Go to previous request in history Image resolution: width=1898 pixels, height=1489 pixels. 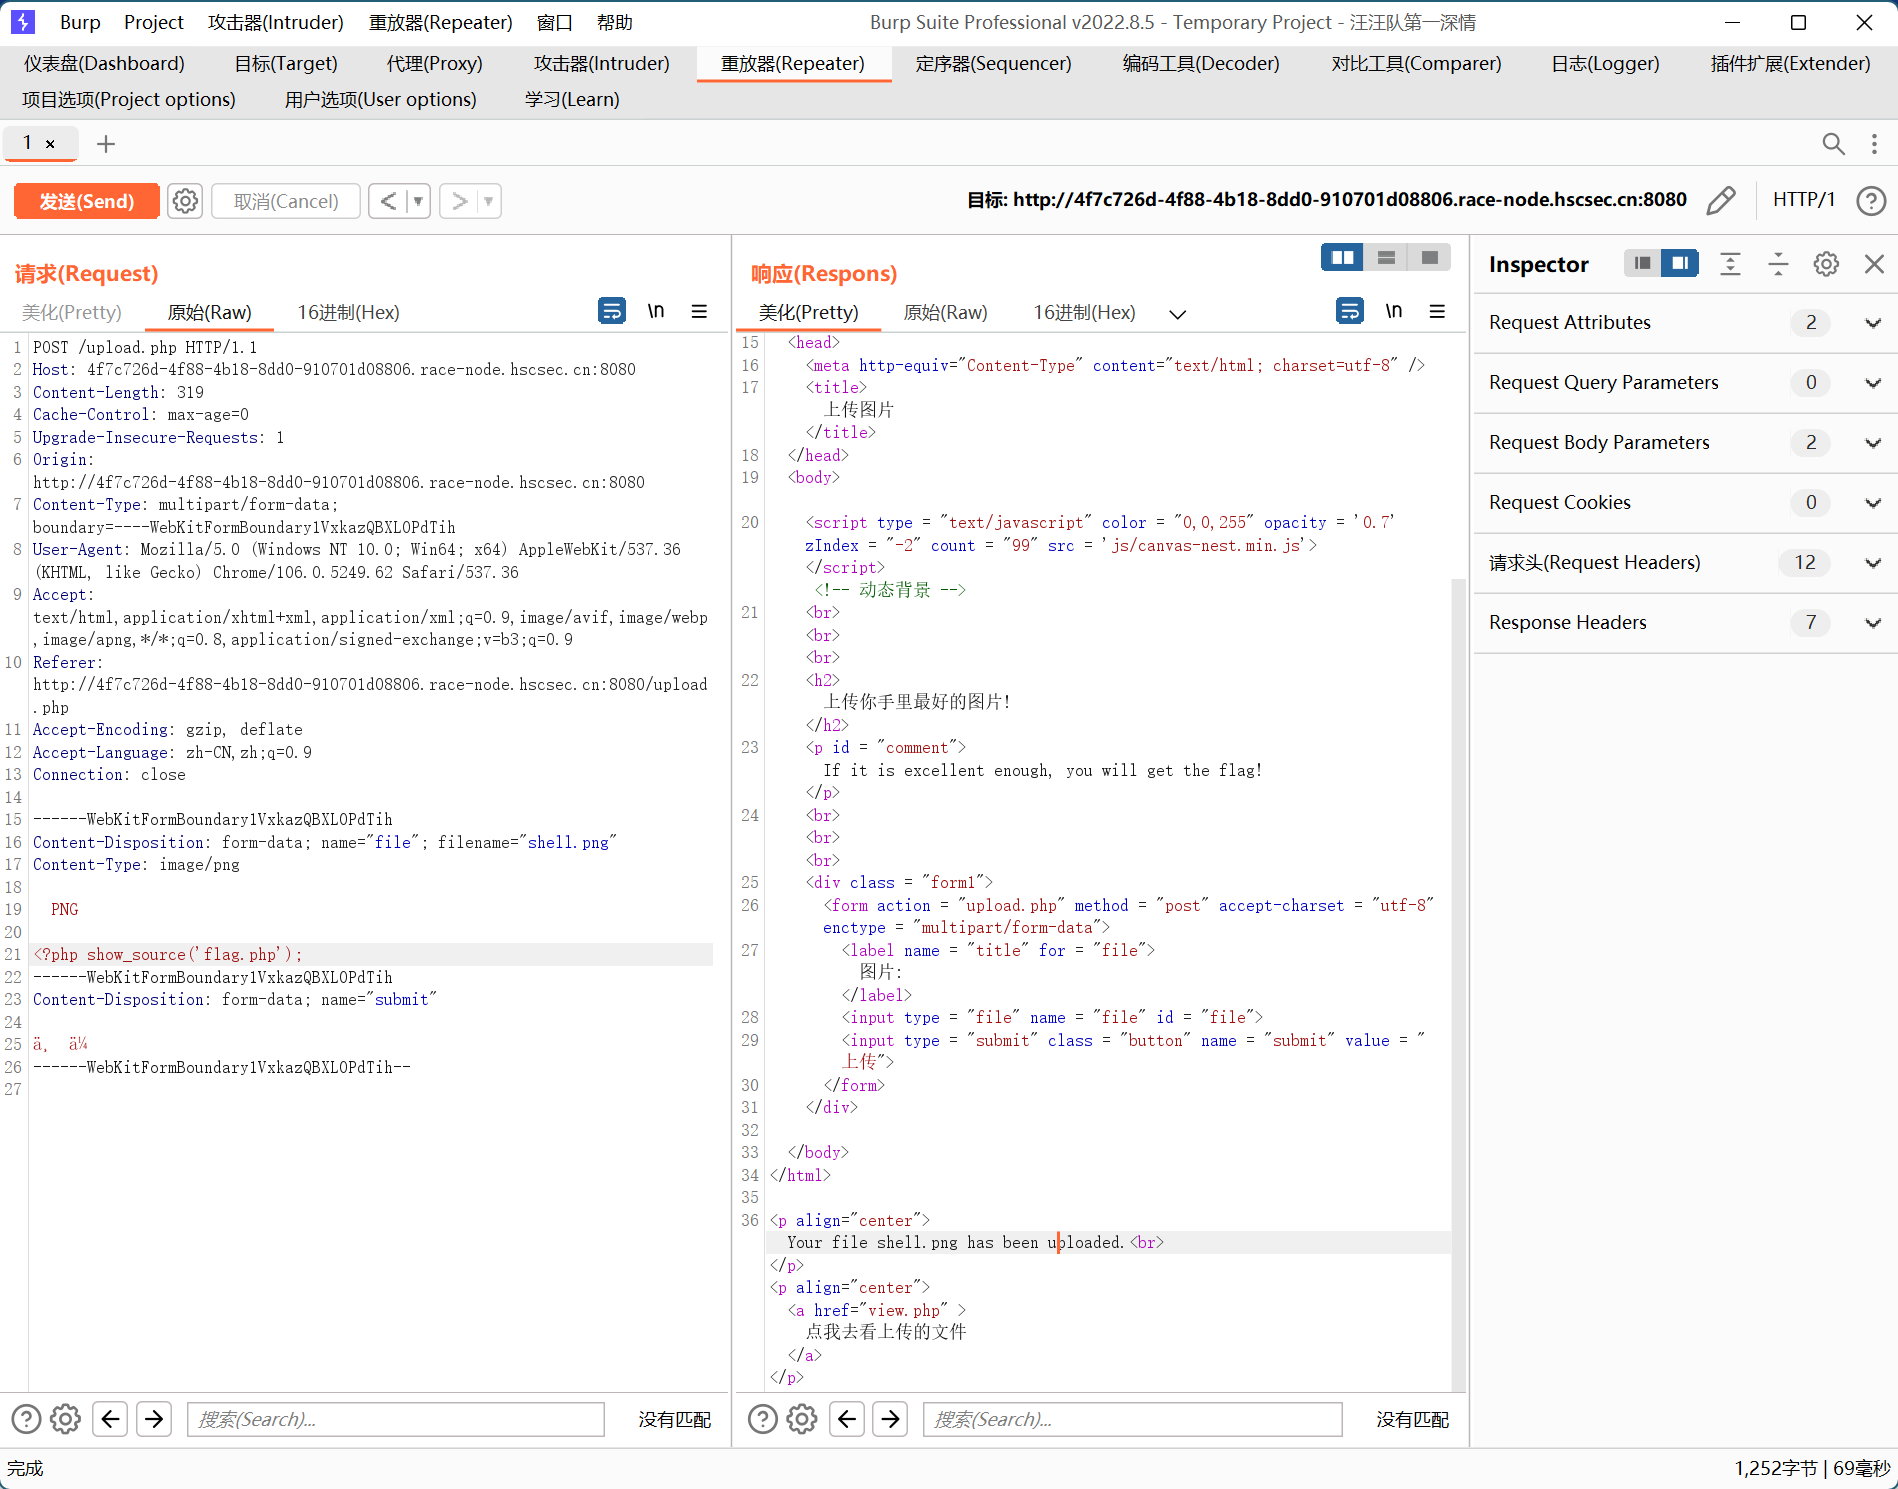click(388, 201)
